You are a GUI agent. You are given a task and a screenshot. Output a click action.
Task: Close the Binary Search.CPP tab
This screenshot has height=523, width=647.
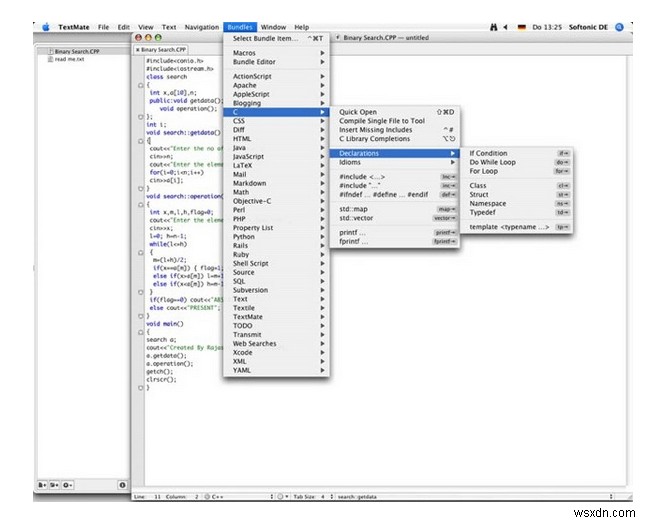(138, 48)
